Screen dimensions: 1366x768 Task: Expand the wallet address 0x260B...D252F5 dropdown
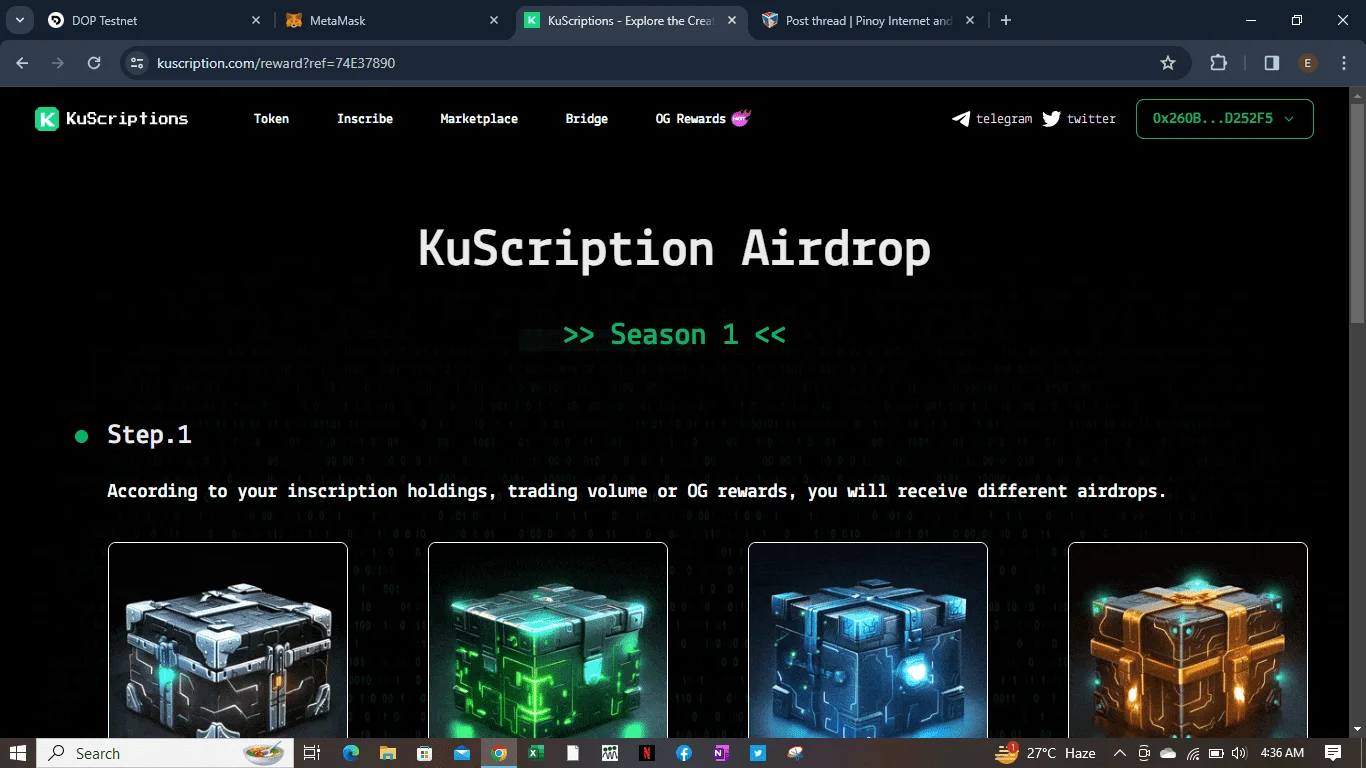[x=1224, y=119]
